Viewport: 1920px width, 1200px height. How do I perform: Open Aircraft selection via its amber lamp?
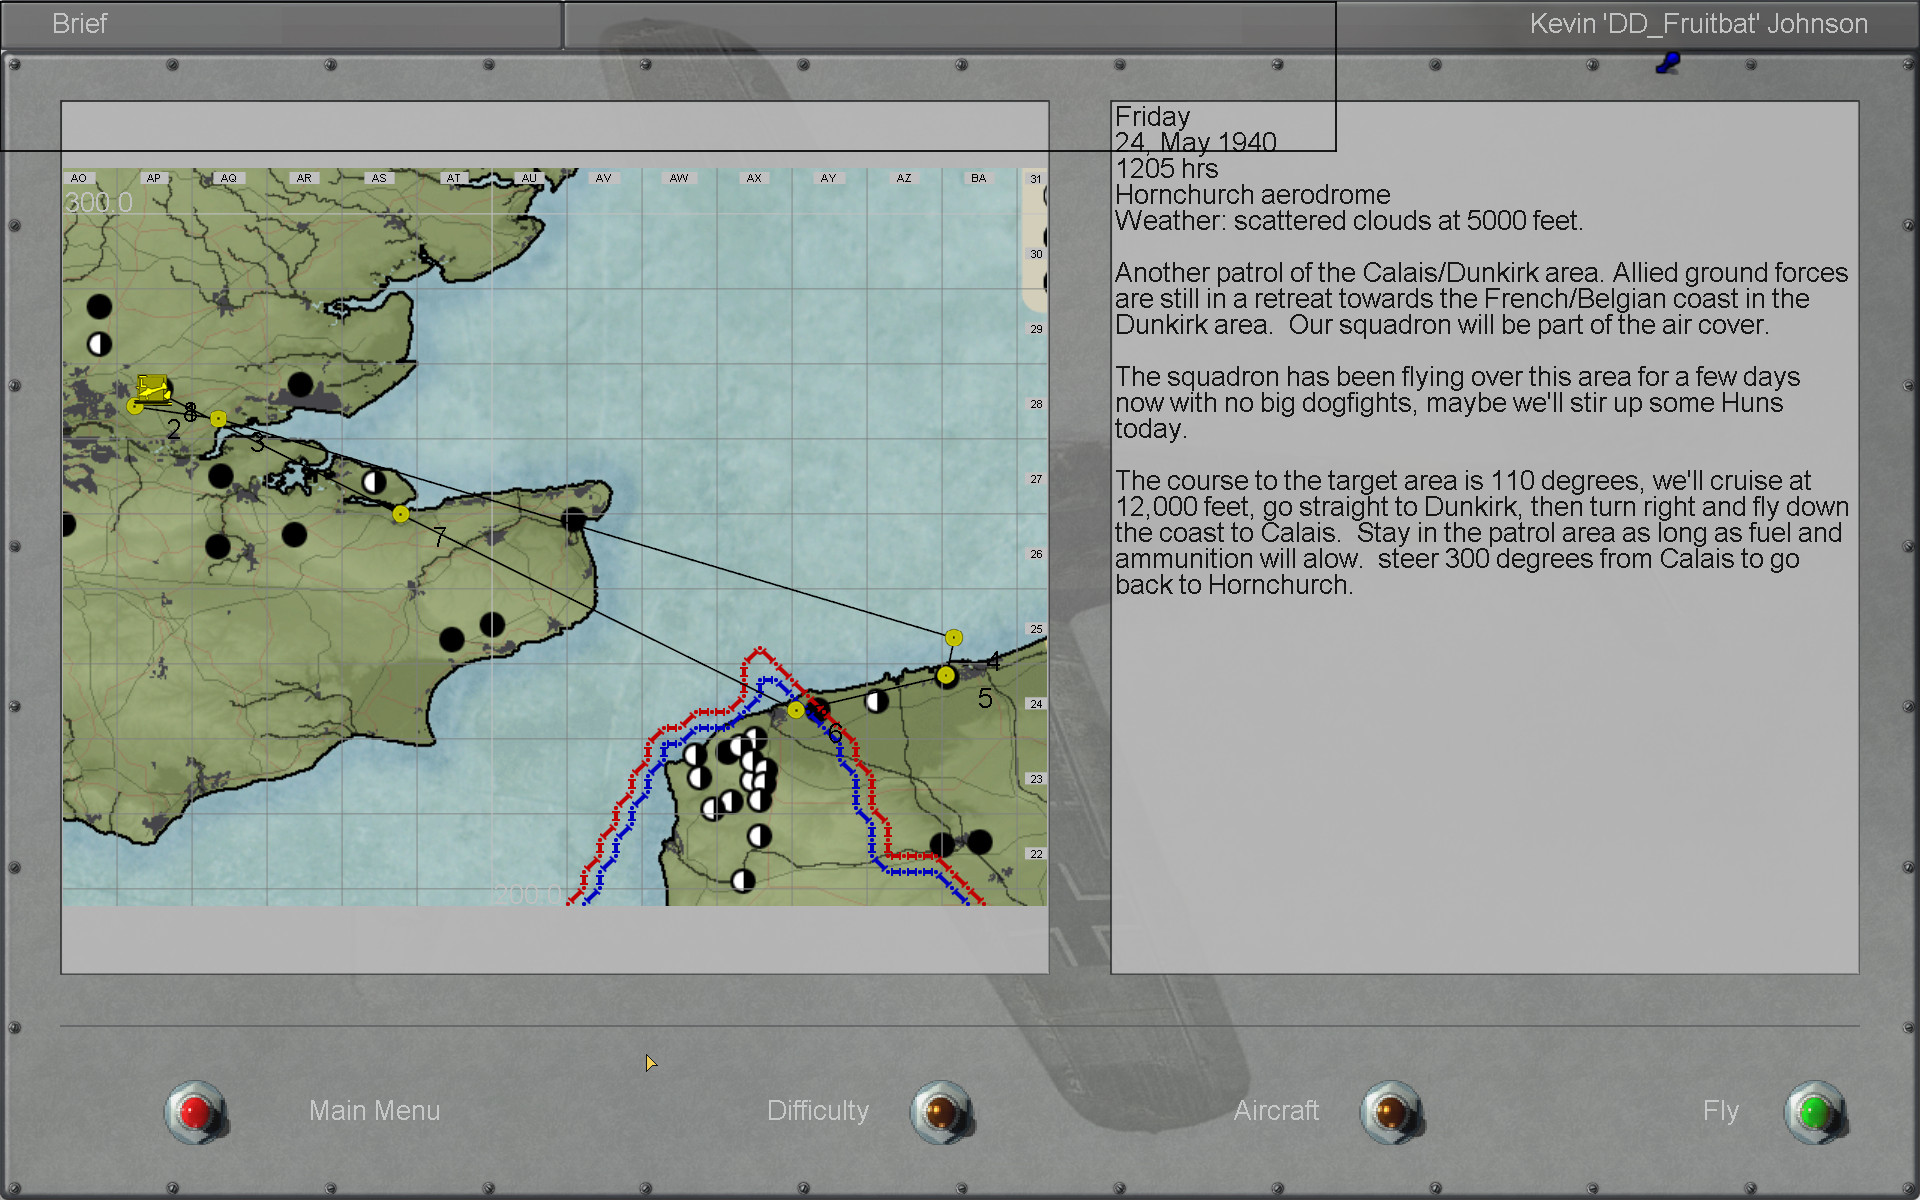click(1390, 1111)
